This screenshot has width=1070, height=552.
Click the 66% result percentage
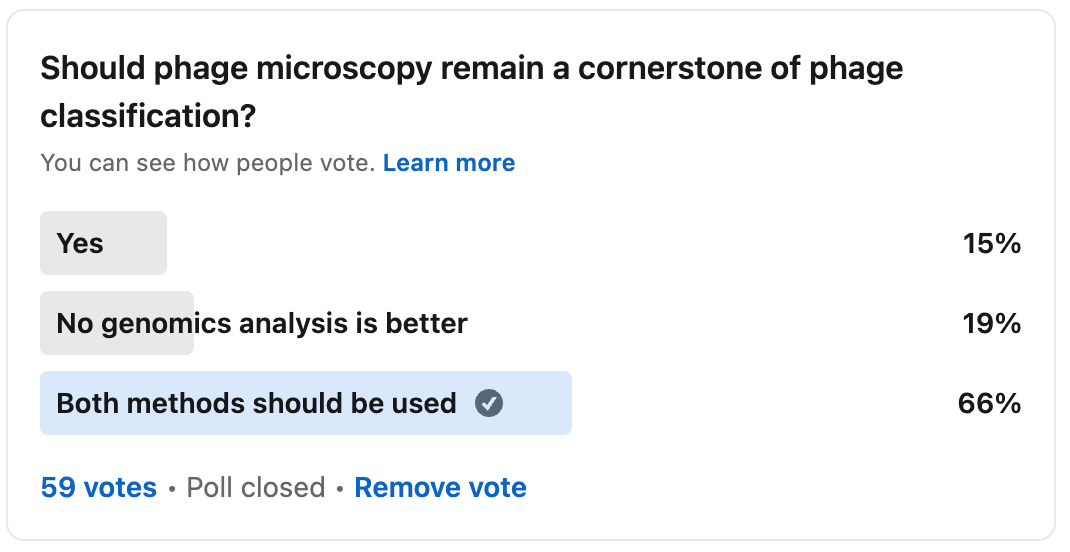point(989,404)
